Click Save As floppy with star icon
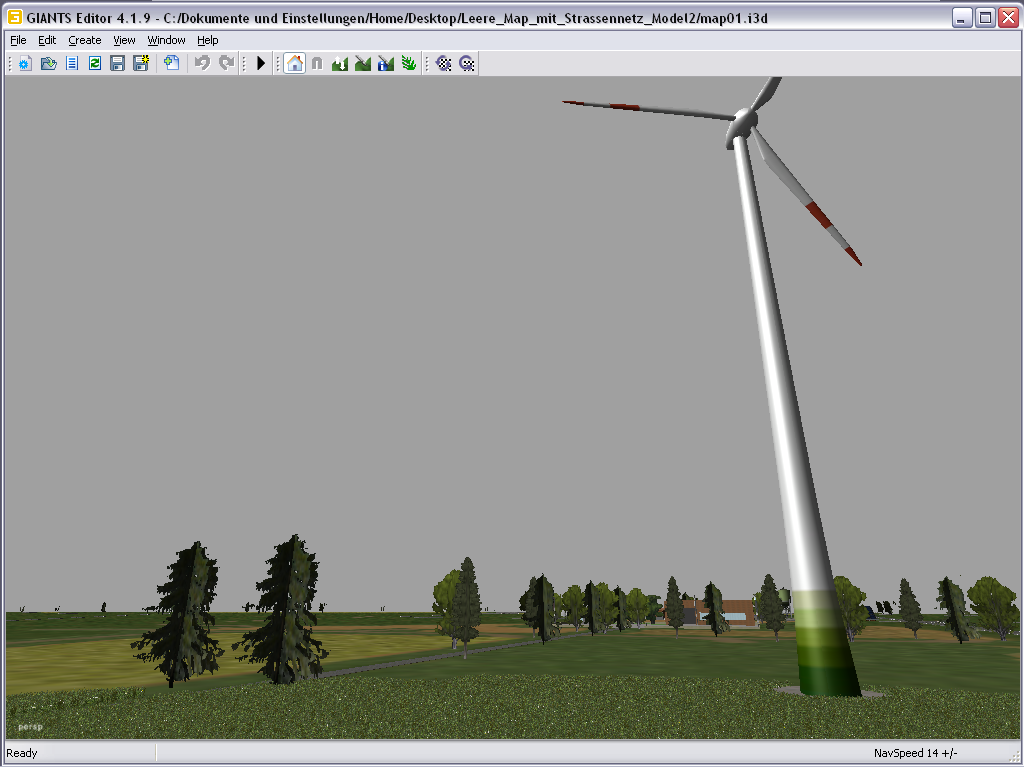The width and height of the screenshot is (1024, 768). click(141, 63)
